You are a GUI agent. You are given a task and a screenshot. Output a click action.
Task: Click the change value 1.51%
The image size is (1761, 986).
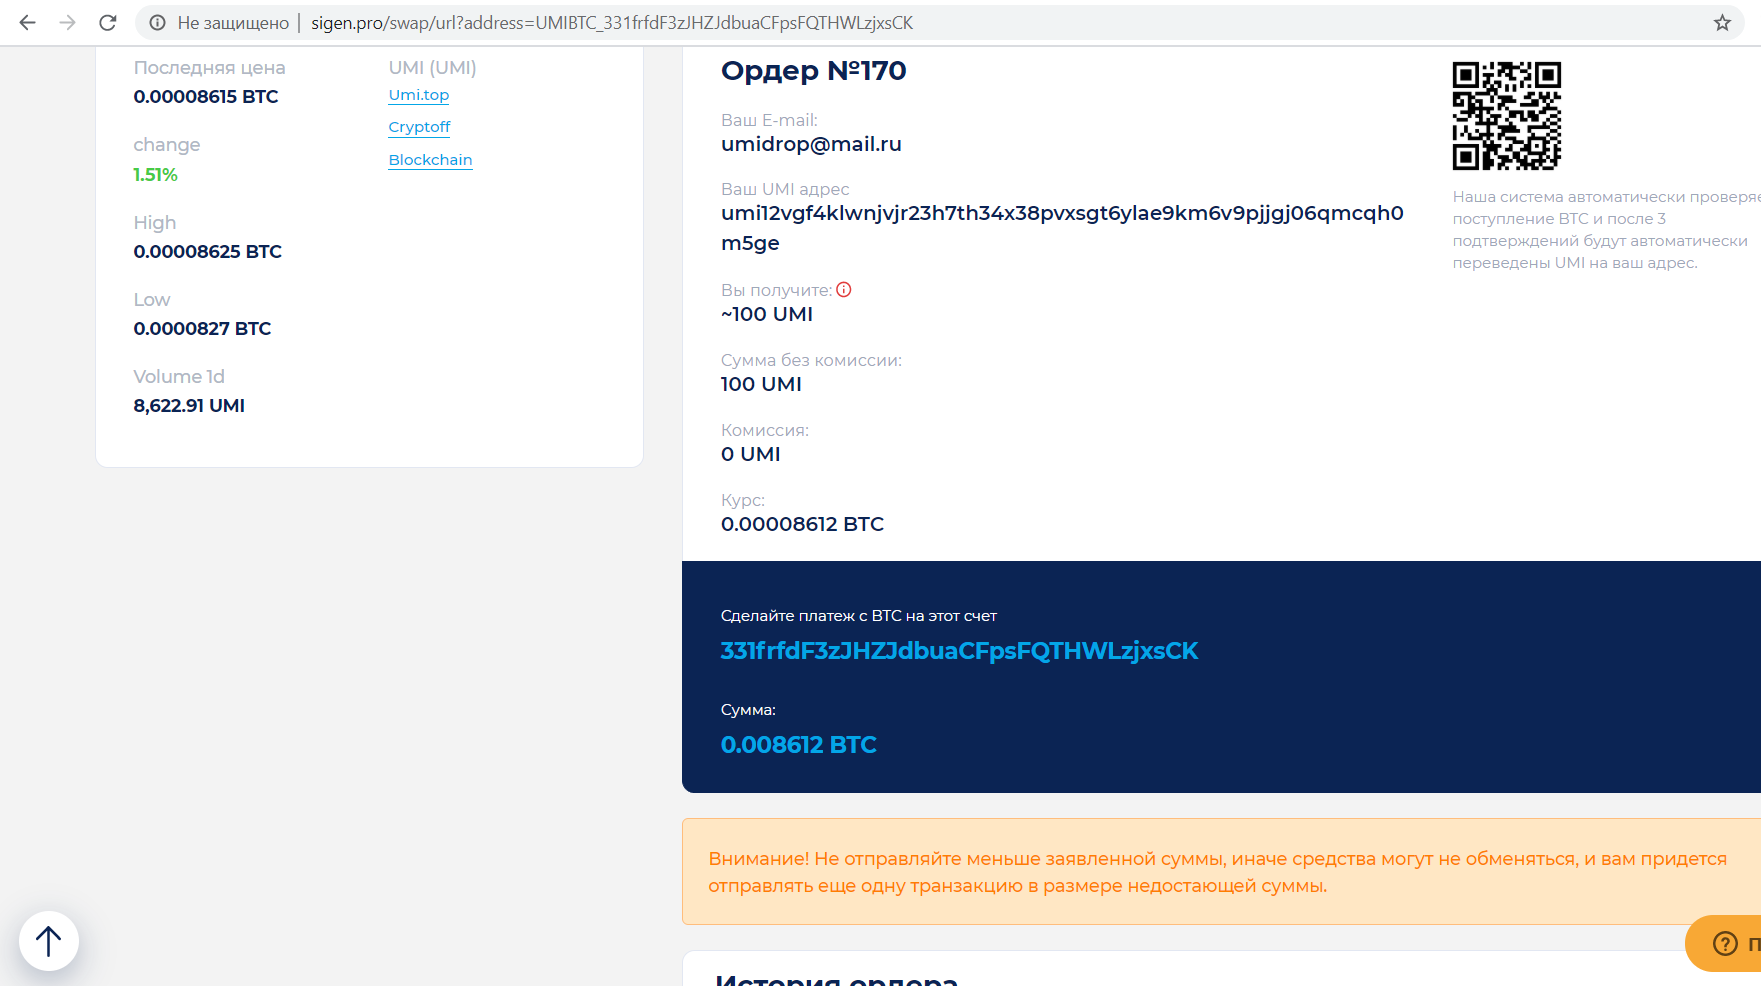pyautogui.click(x=155, y=175)
